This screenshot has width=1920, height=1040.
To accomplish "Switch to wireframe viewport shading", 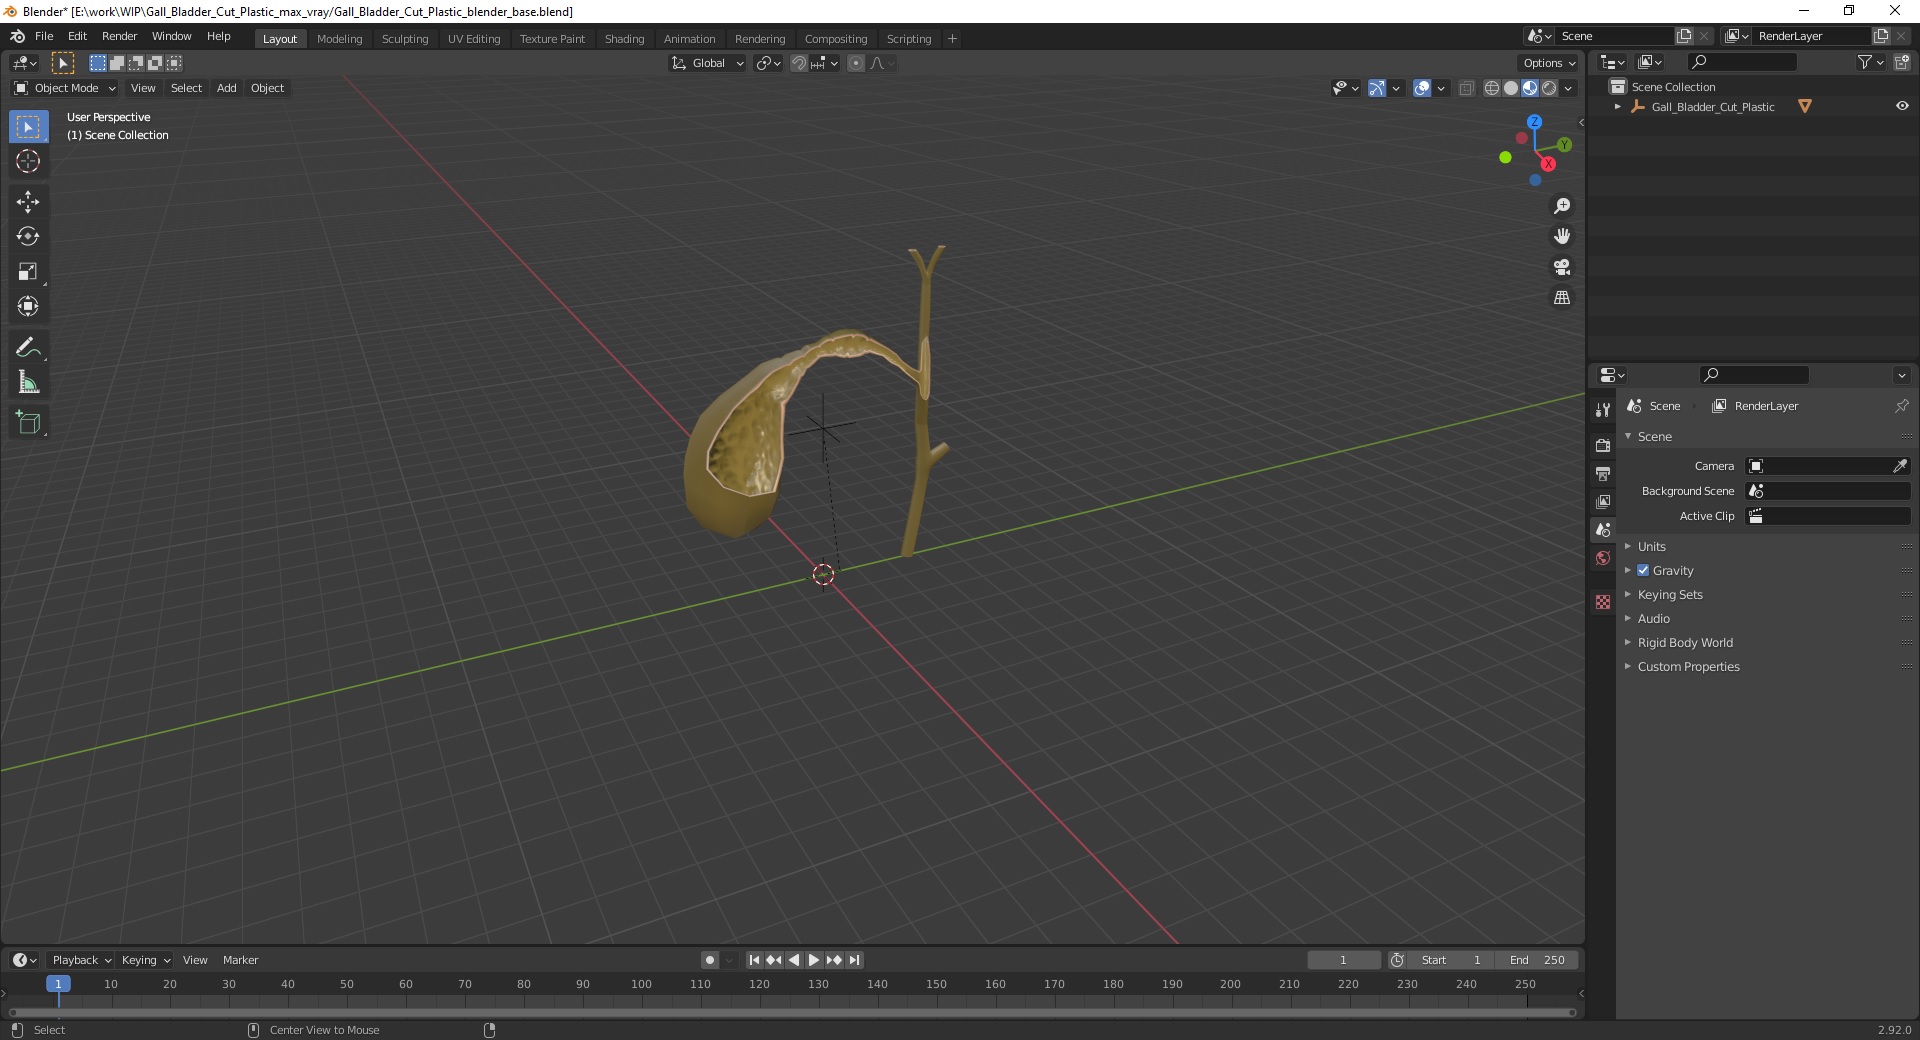I will tap(1492, 88).
